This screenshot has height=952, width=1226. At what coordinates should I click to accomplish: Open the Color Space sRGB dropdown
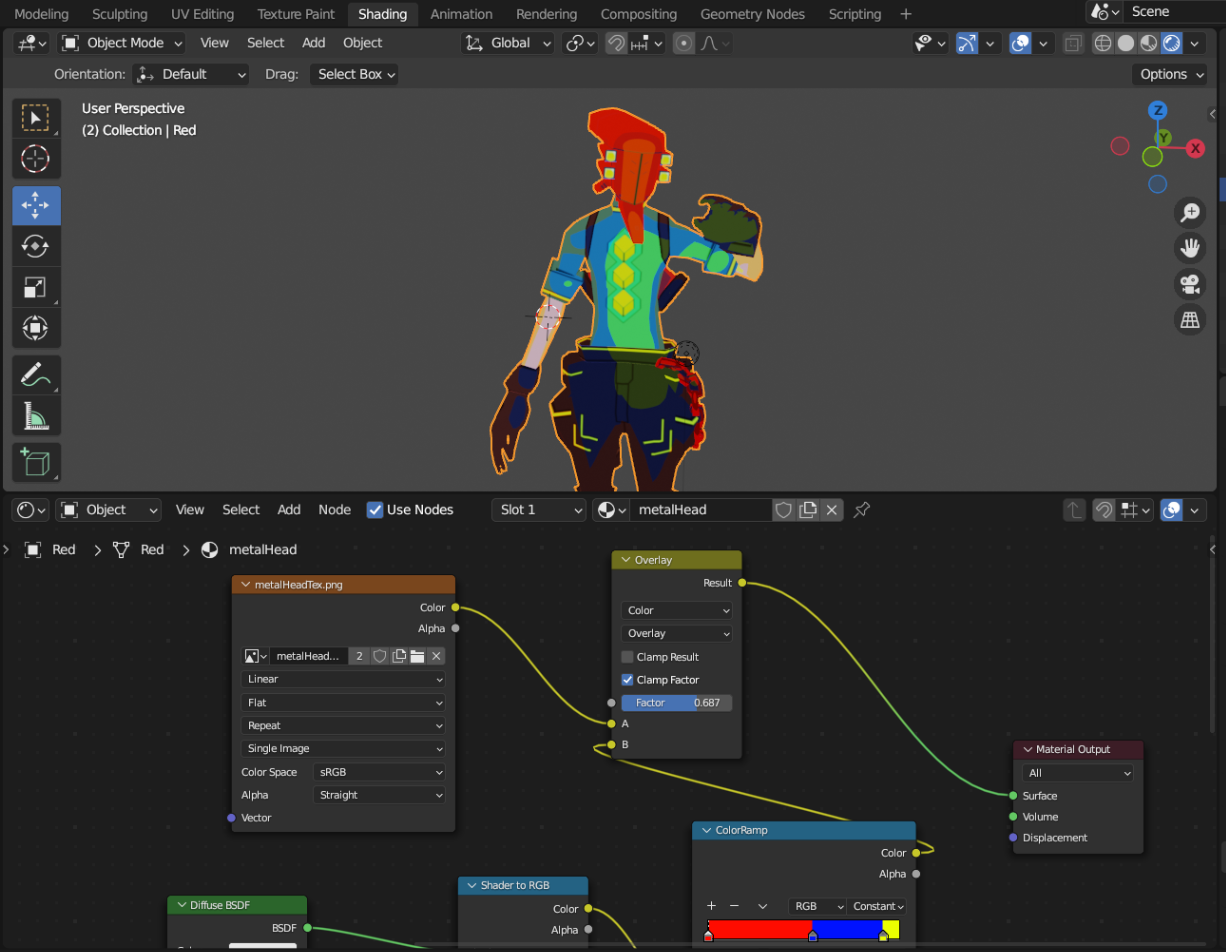click(379, 772)
